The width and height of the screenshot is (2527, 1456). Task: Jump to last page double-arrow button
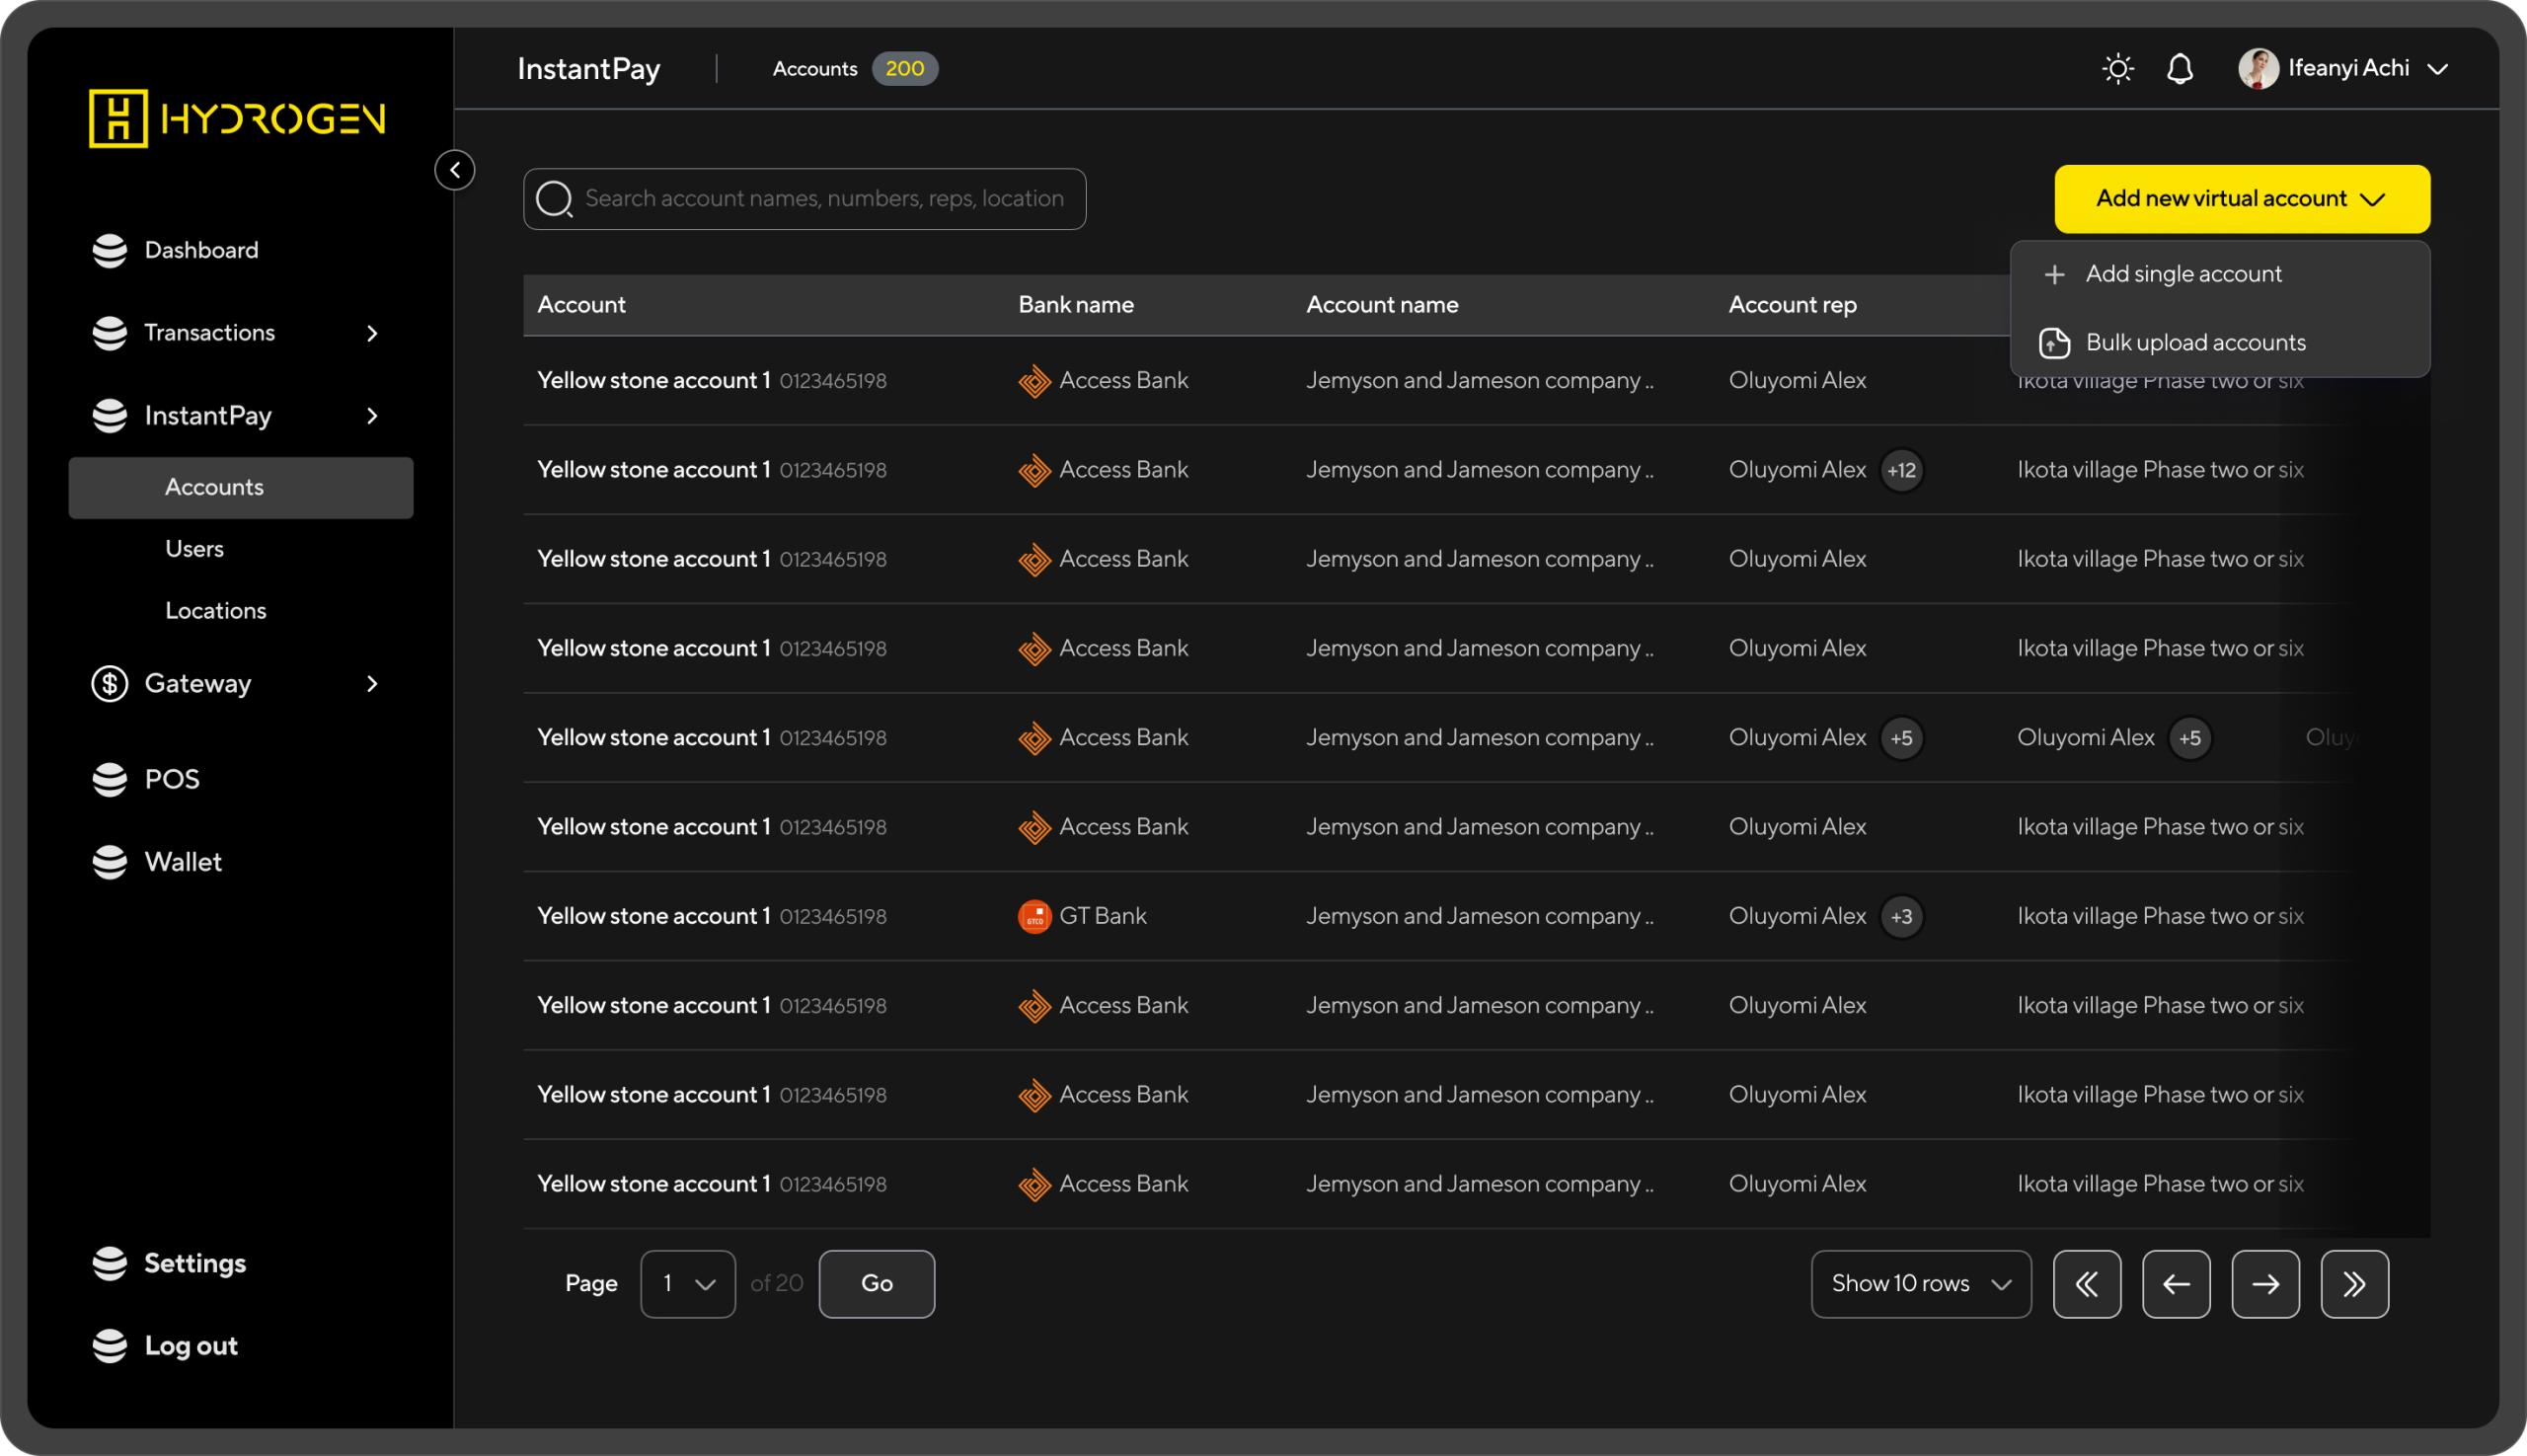(x=2354, y=1284)
